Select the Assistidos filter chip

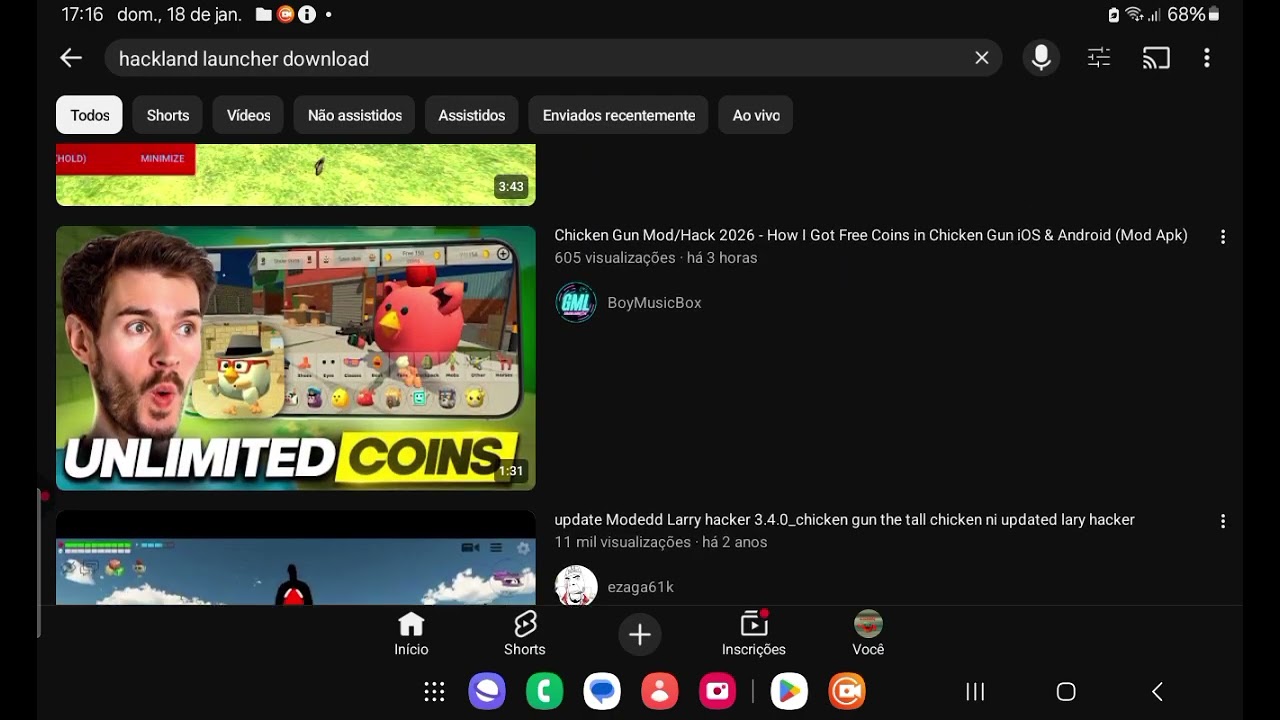click(x=472, y=115)
